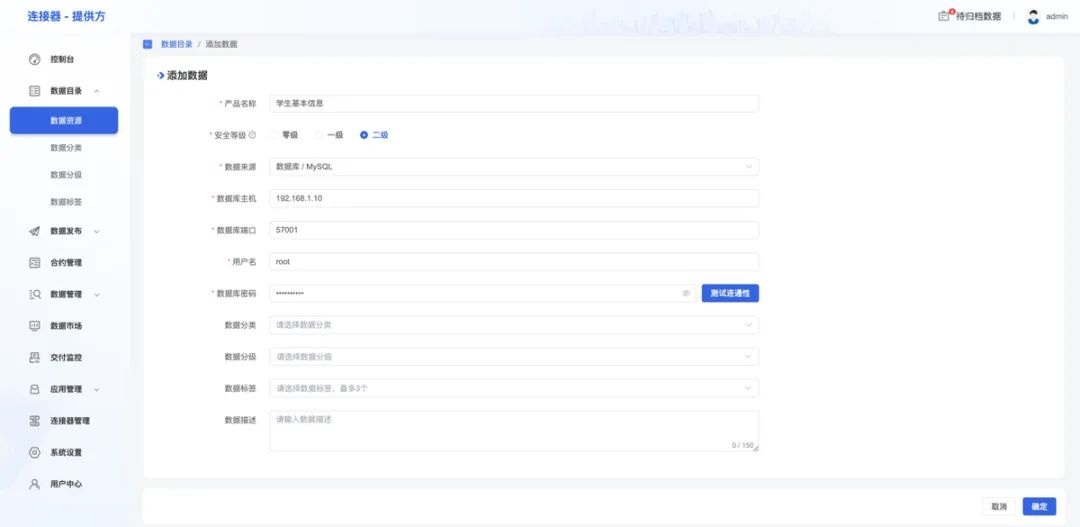
Task: Click the 连接器管理 connector icon
Action: click(34, 421)
